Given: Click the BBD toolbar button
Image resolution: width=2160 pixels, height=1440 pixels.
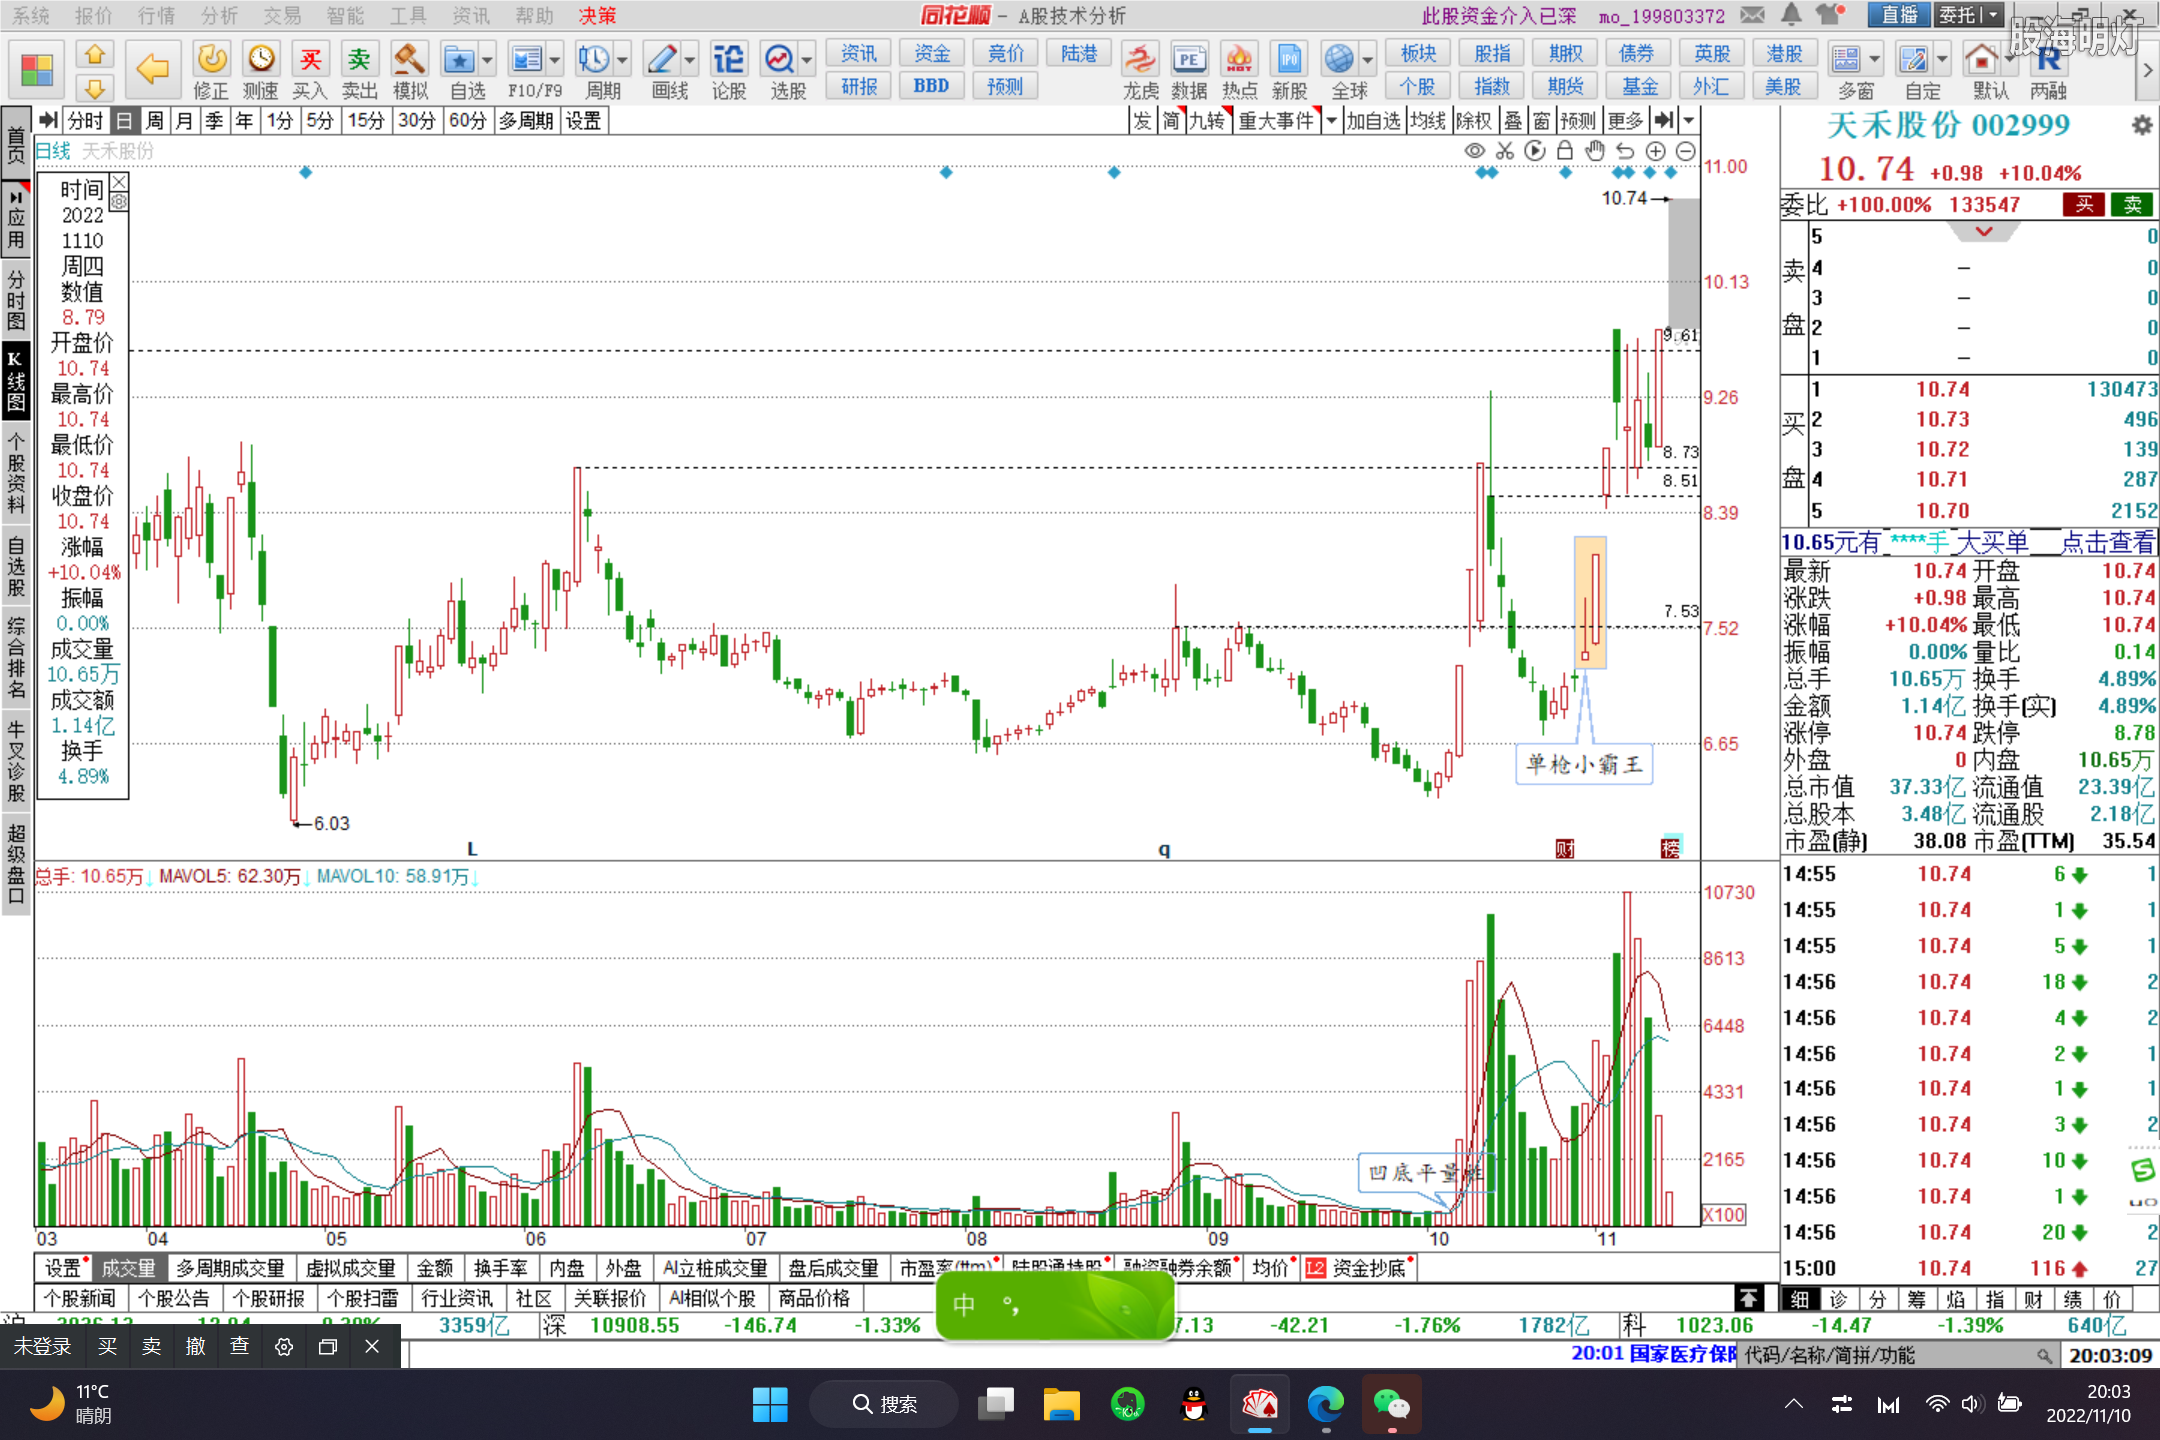Looking at the screenshot, I should point(931,86).
